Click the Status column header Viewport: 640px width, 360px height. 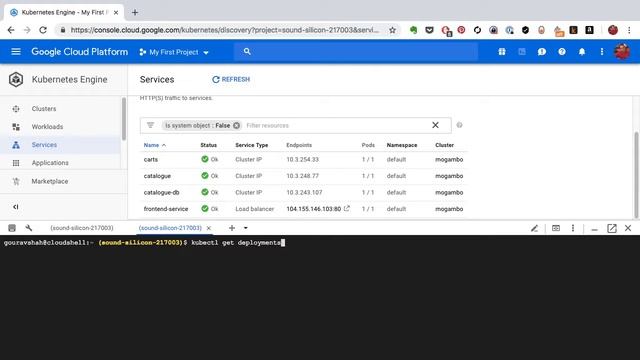coord(209,145)
